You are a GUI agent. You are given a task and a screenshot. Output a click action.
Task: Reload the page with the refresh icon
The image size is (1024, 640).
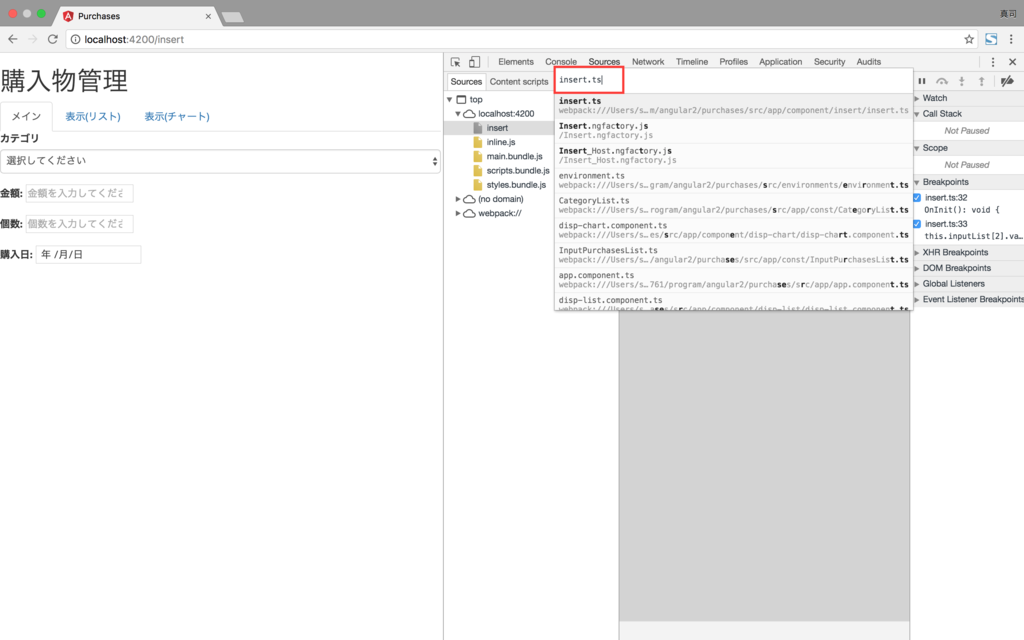click(x=53, y=39)
